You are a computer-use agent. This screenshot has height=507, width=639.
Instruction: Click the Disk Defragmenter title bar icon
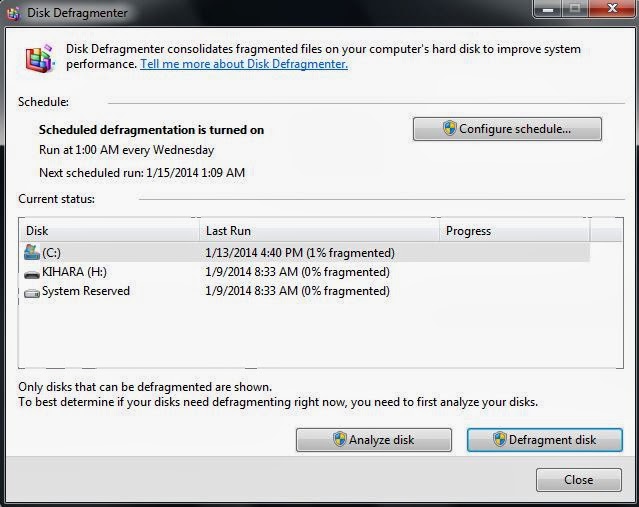point(13,13)
